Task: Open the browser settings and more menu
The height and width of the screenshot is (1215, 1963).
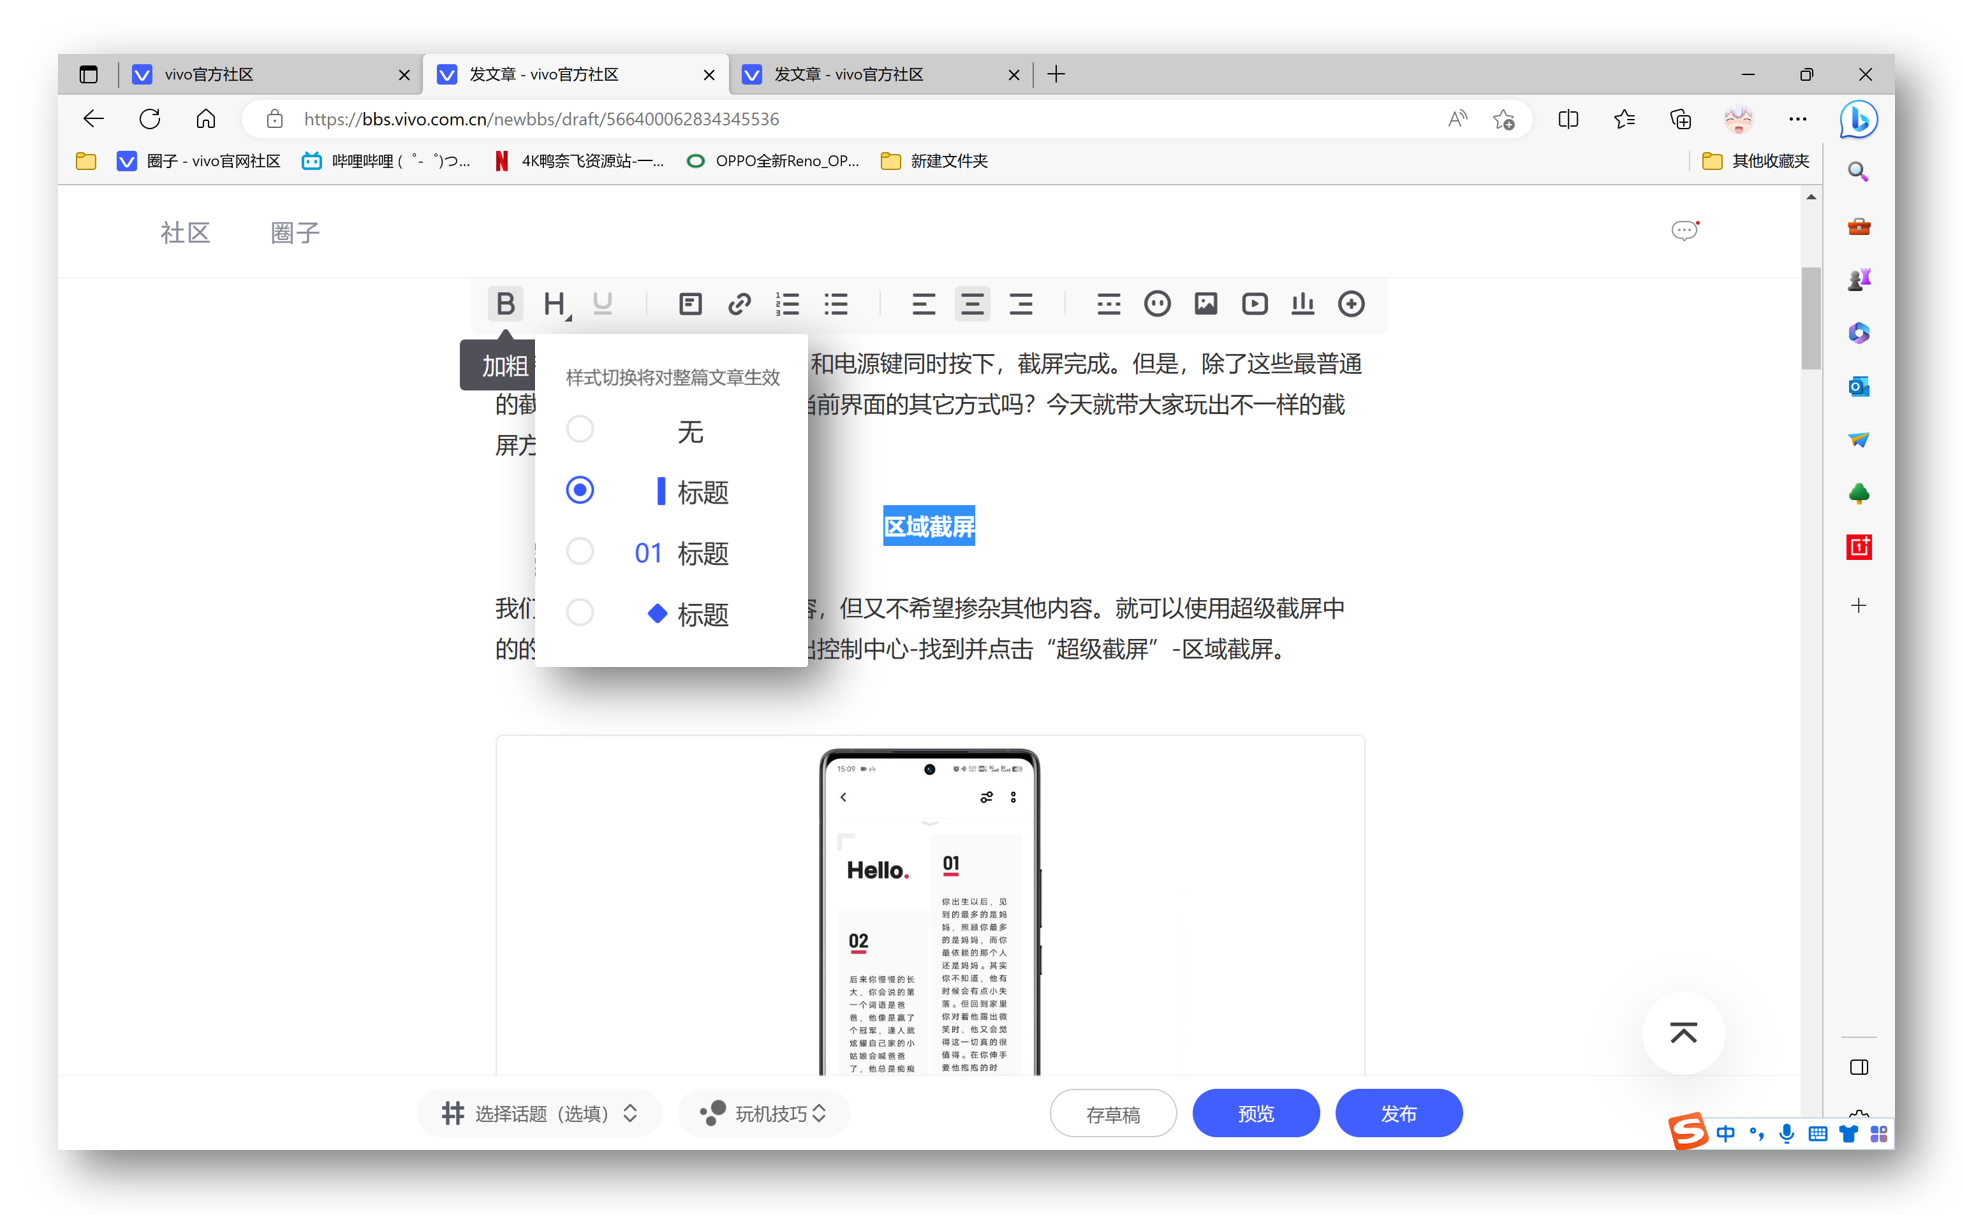Action: coord(1797,119)
